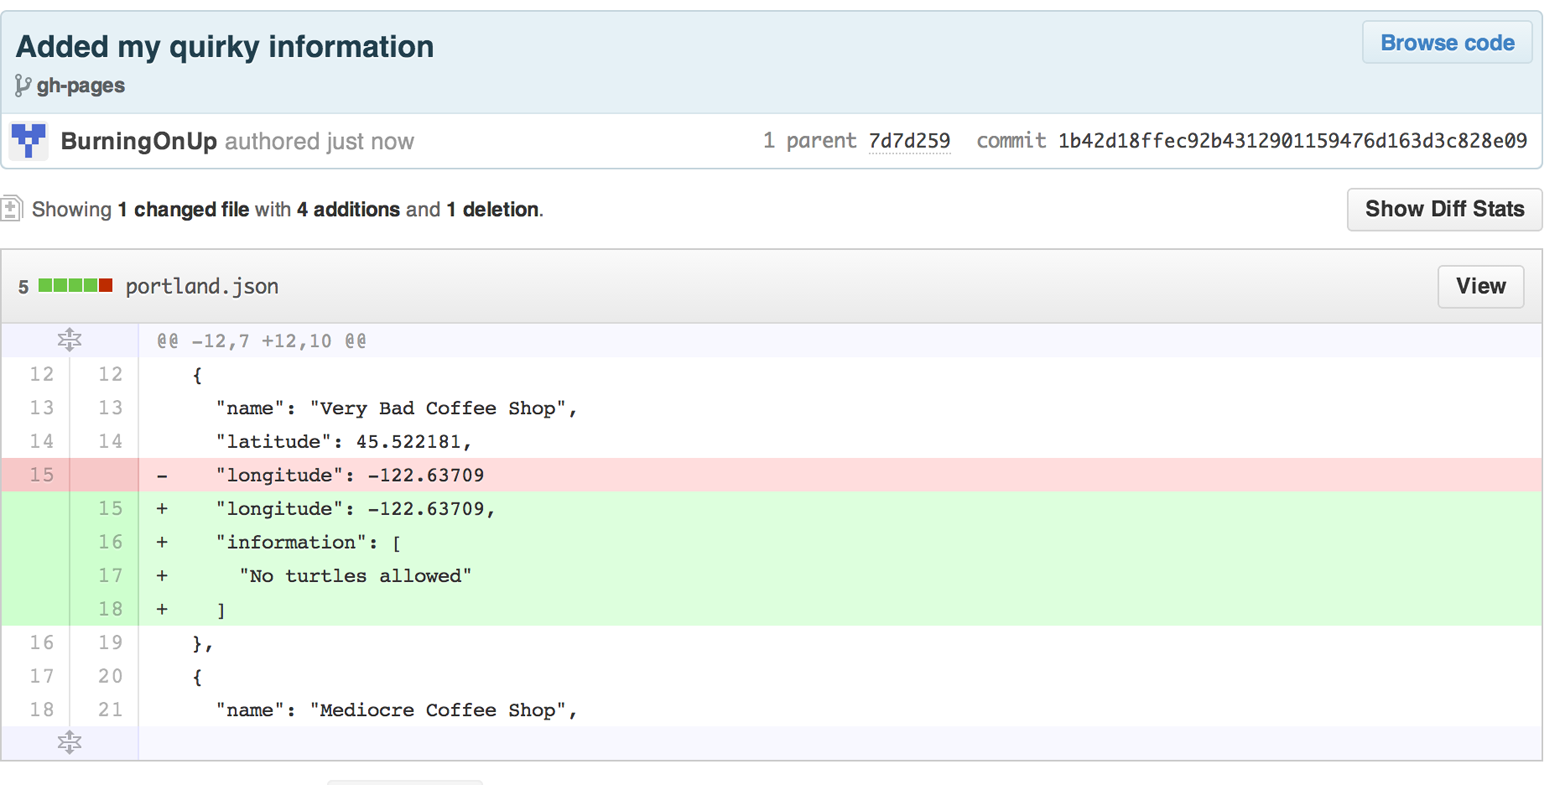Open the BurningOnUp author profile link
The height and width of the screenshot is (785, 1565).
pos(139,141)
